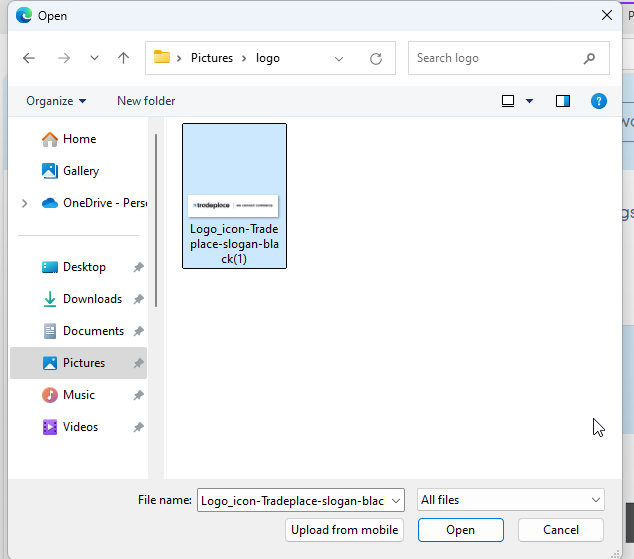
Task: Click the Cancel button
Action: pos(561,529)
